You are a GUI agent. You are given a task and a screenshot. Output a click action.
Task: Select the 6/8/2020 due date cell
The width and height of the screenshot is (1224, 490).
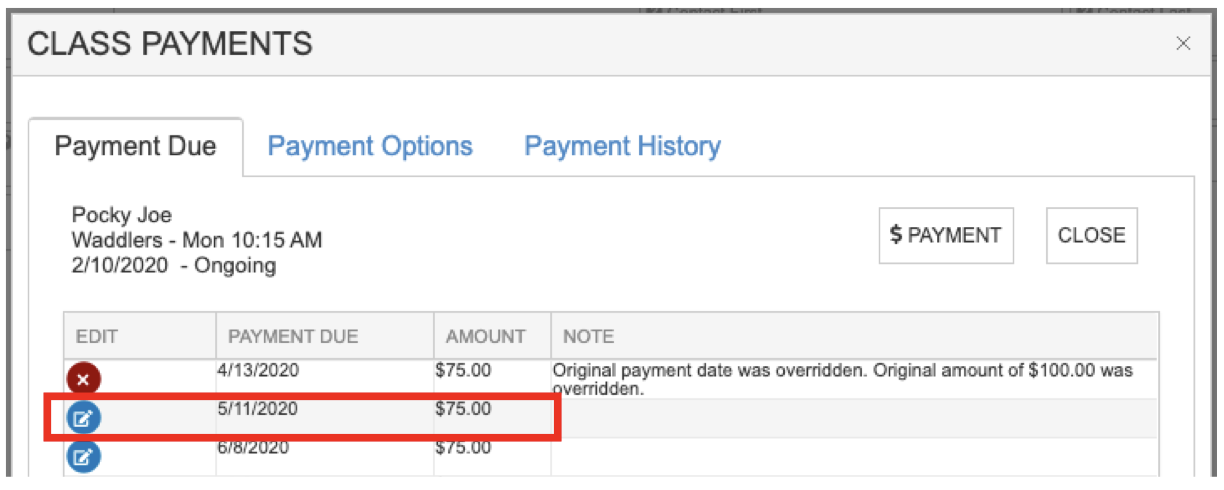253,447
